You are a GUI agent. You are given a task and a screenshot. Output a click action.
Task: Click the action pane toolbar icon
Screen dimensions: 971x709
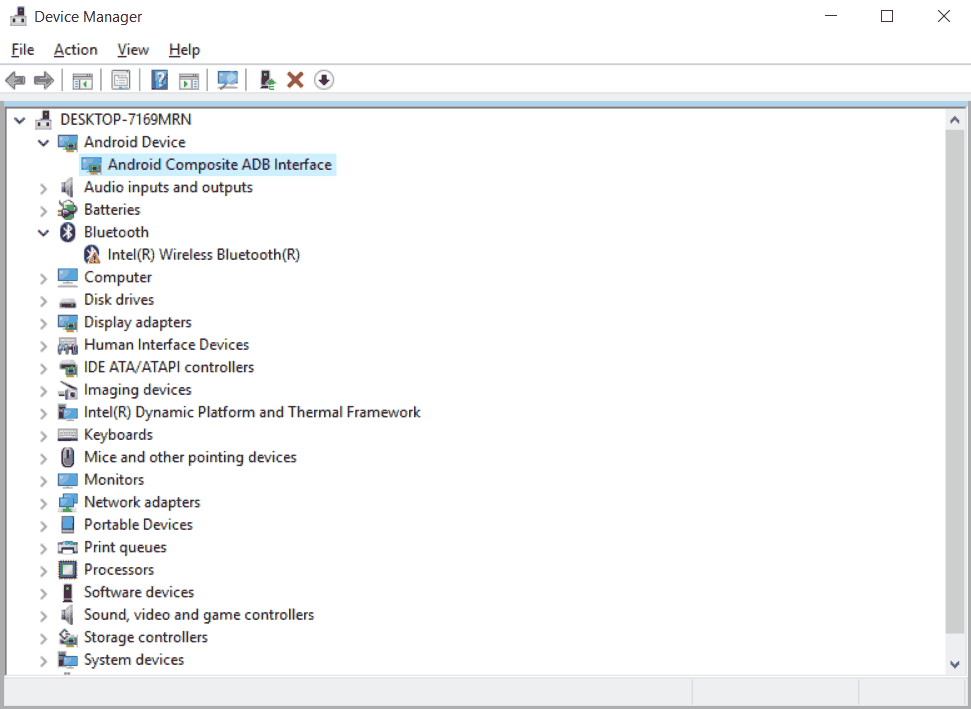[x=189, y=80]
